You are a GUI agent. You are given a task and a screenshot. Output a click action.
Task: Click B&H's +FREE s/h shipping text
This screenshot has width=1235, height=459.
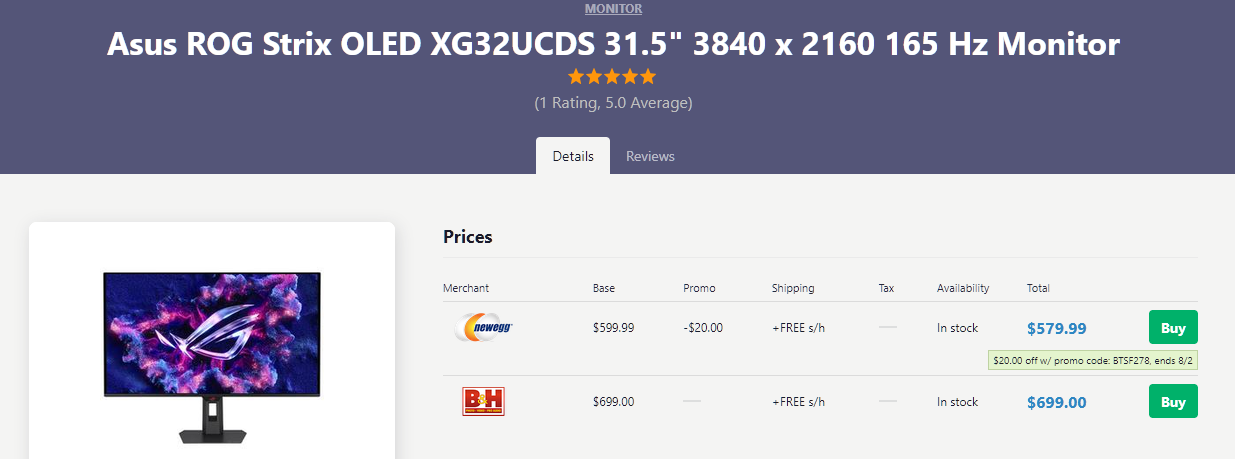pos(798,402)
